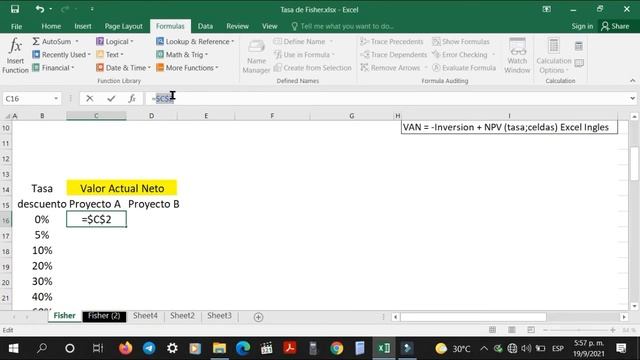Add a new sheet with plus button
Image resolution: width=640 pixels, height=360 pixels.
coord(258,317)
